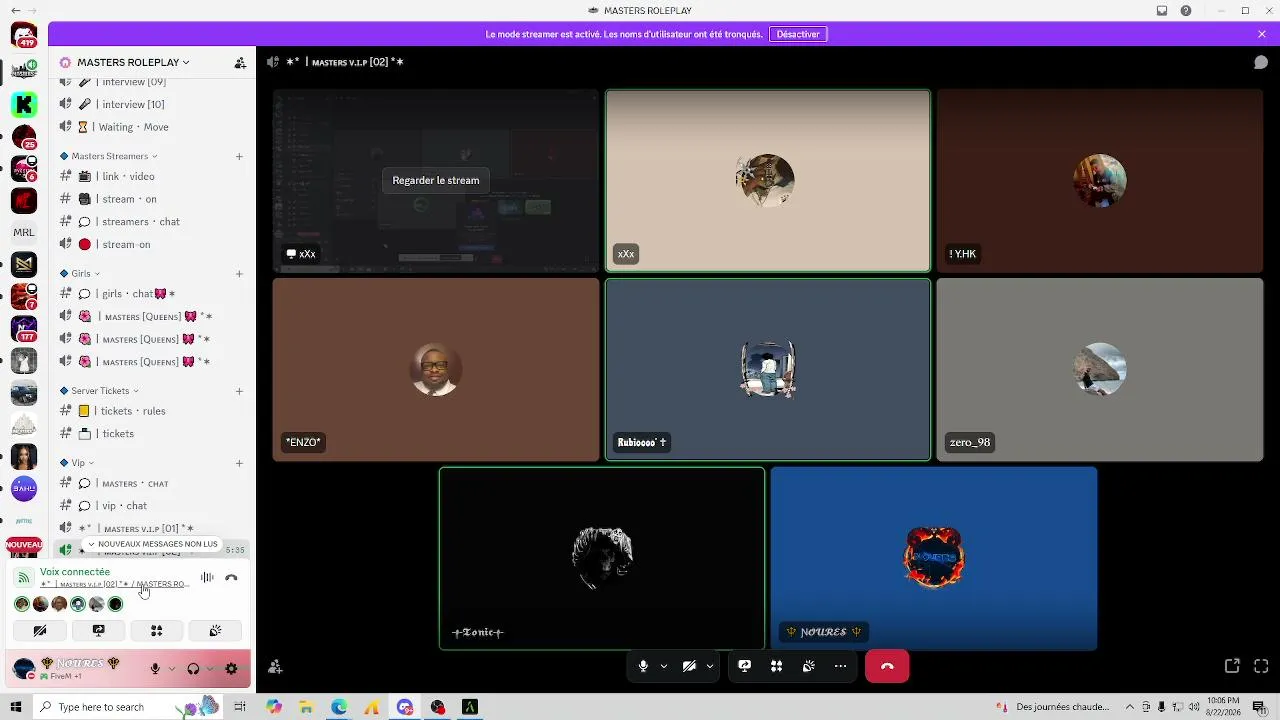Collapse the Girls category

80,273
